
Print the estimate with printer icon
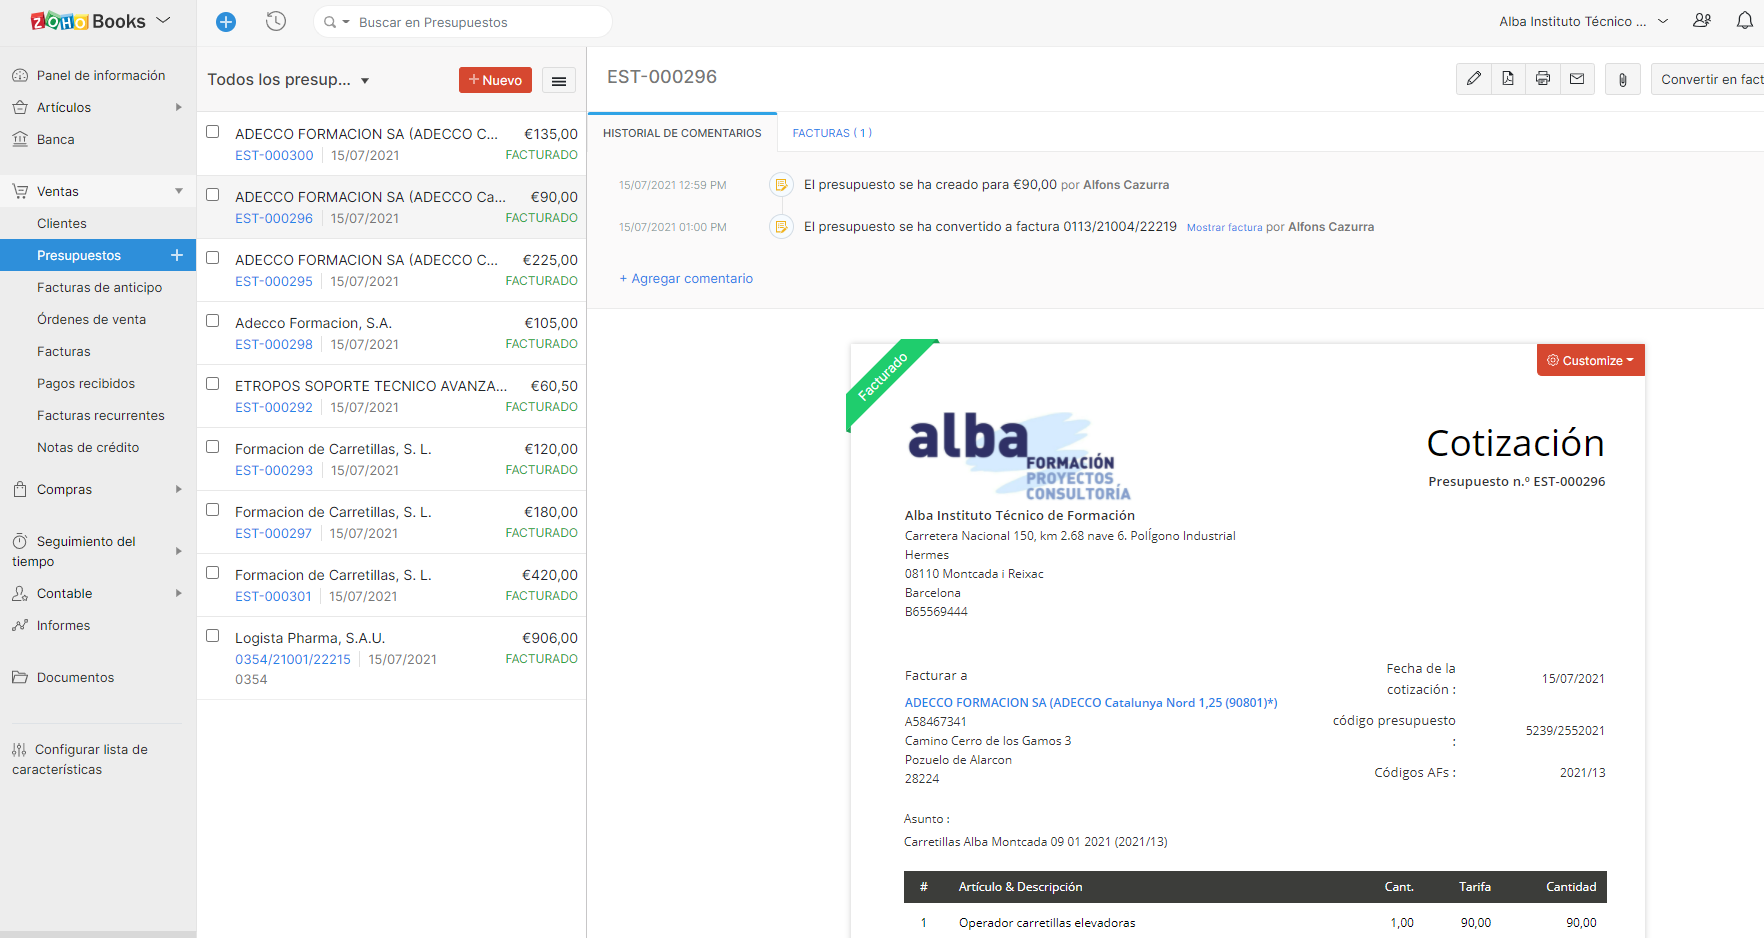pyautogui.click(x=1543, y=79)
